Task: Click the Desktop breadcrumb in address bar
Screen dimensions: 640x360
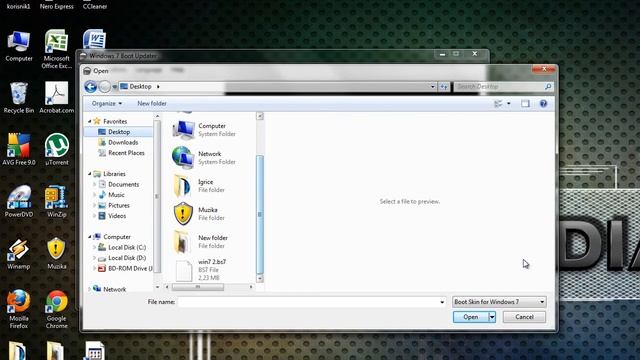Action: pos(140,87)
